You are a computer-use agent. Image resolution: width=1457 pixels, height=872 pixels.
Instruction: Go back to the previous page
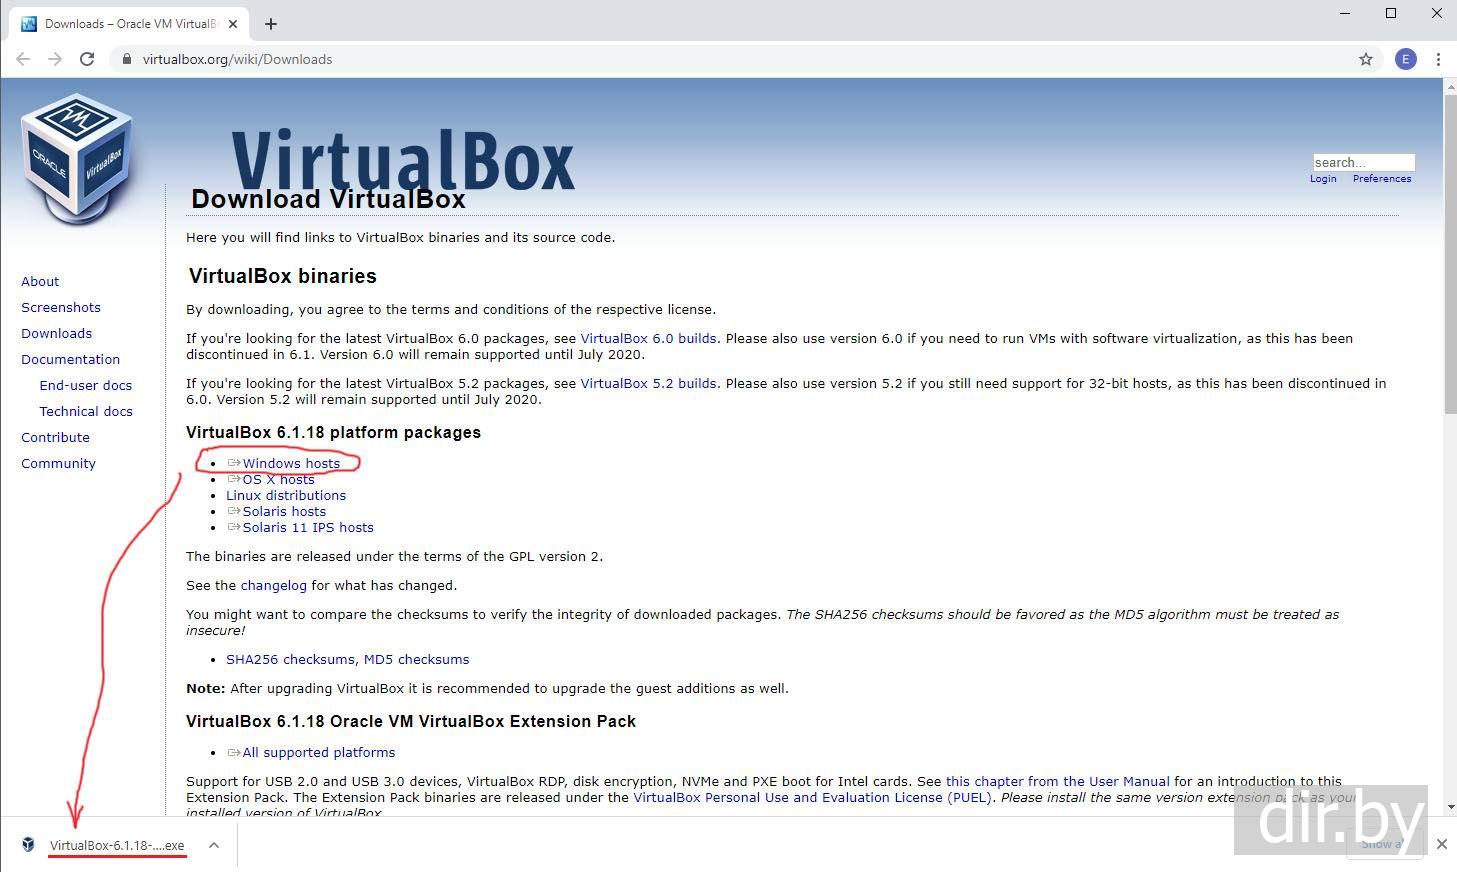click(23, 59)
